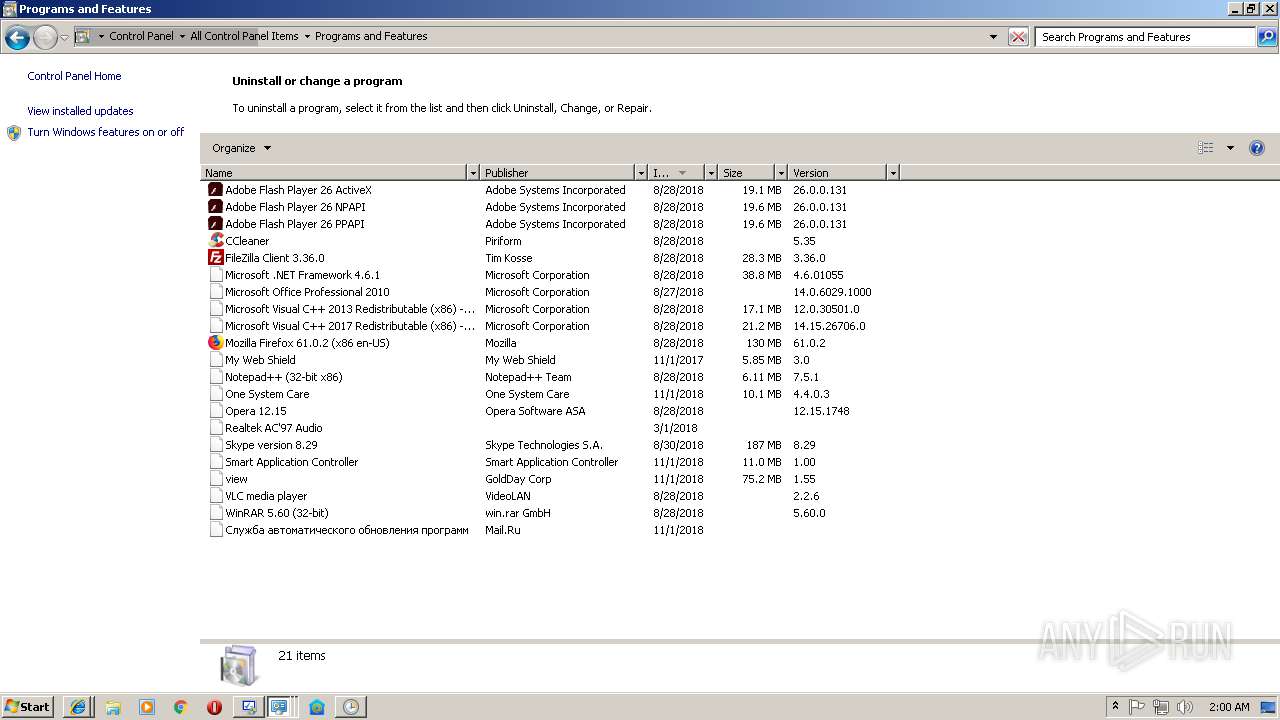Open the recent pages dropdown arrow
Image resolution: width=1280 pixels, height=720 pixels.
coord(64,38)
